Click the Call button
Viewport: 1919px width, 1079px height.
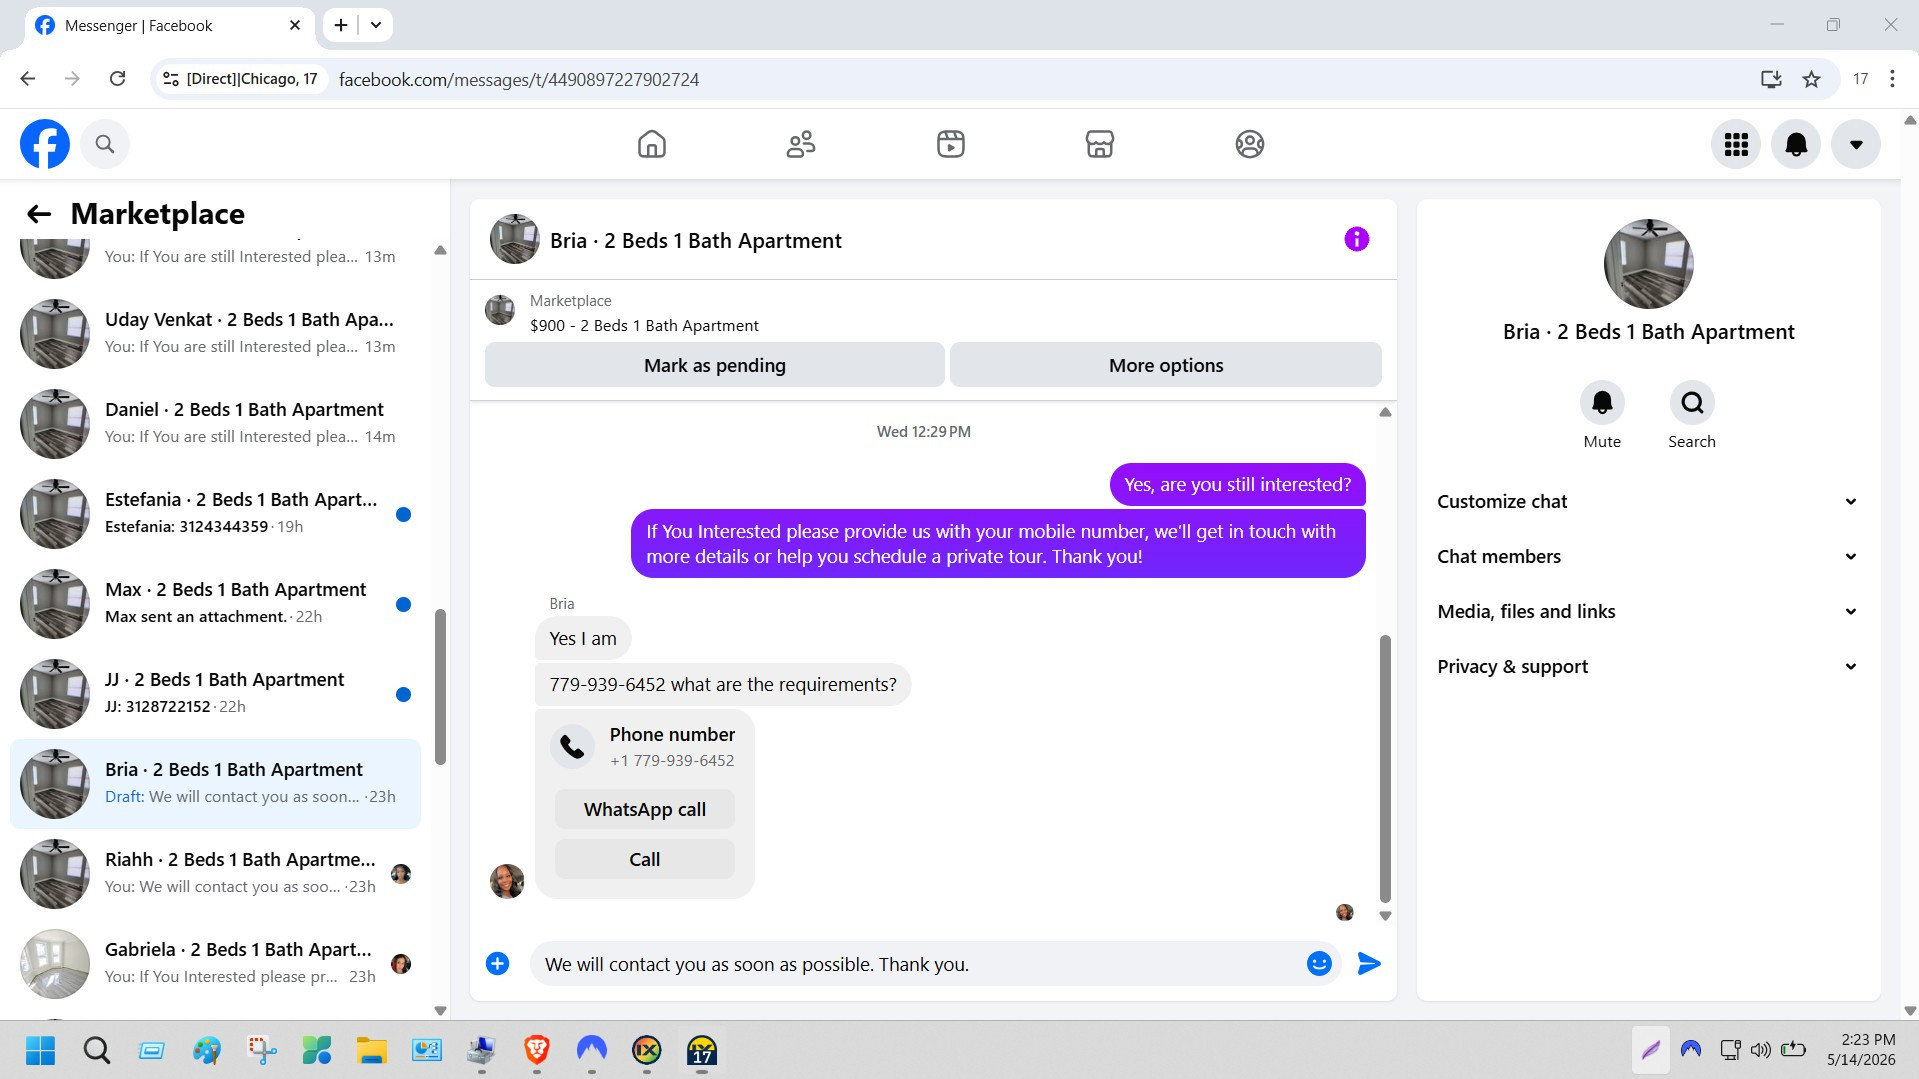[x=645, y=859]
